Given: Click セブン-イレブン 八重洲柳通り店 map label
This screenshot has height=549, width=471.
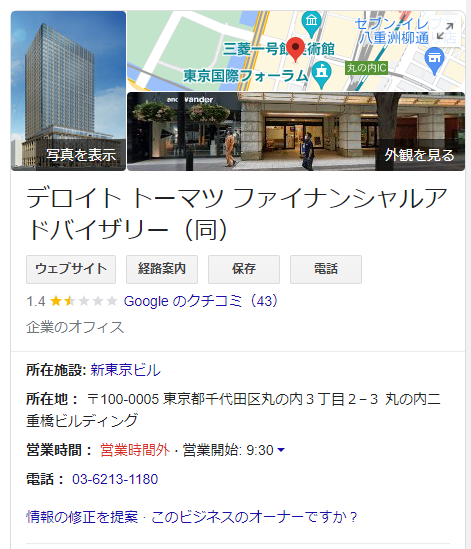Looking at the screenshot, I should coord(406,31).
